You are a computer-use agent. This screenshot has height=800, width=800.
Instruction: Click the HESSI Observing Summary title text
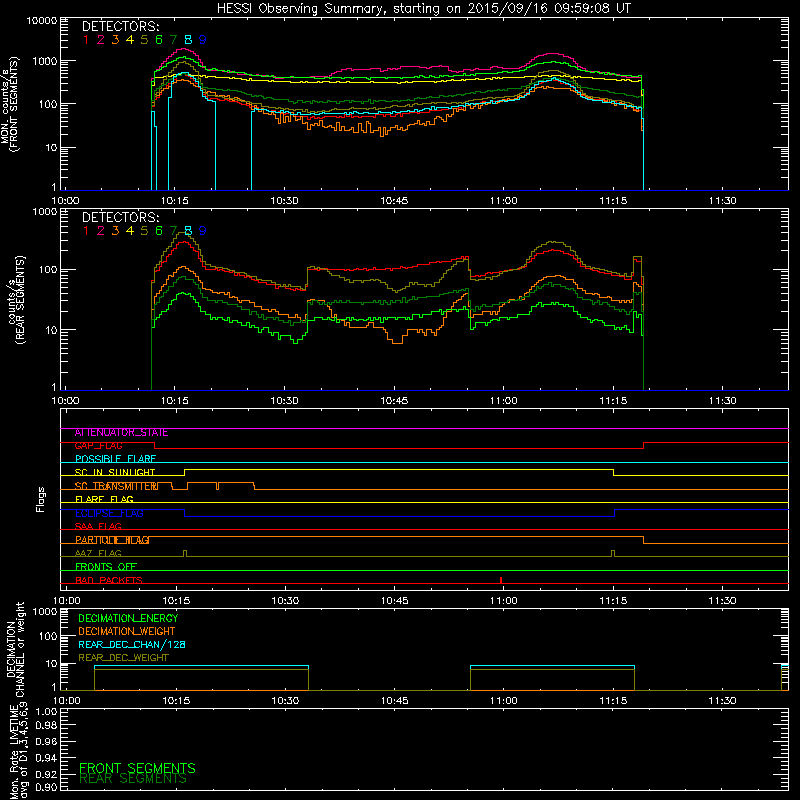[x=423, y=9]
